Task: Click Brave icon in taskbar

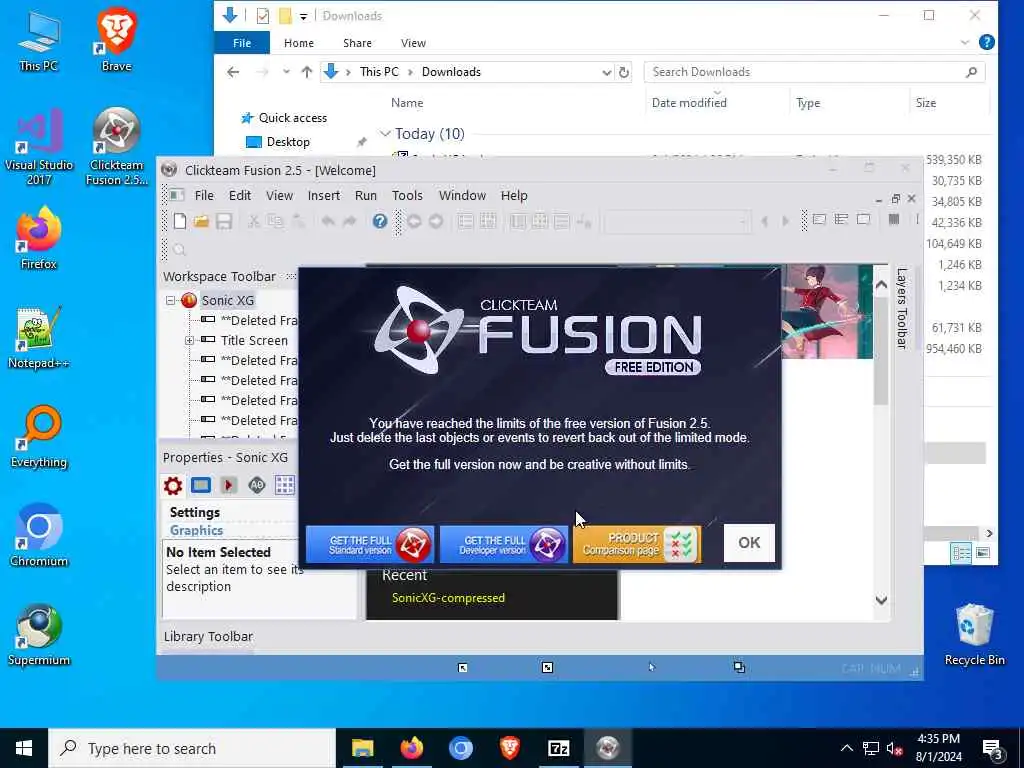Action: point(509,748)
